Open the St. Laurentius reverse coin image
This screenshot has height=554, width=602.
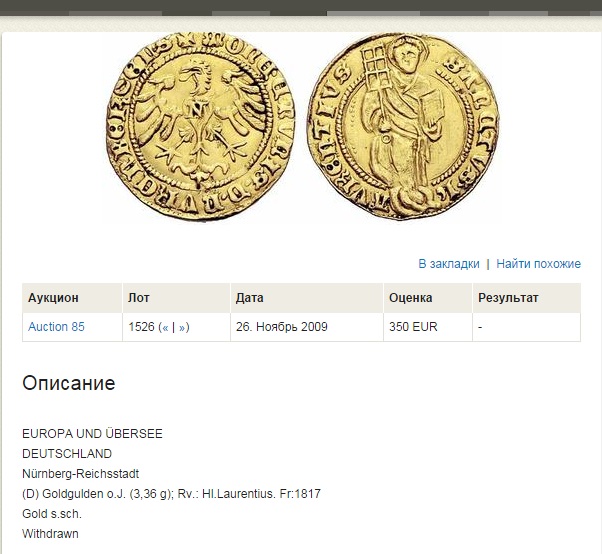[403, 127]
